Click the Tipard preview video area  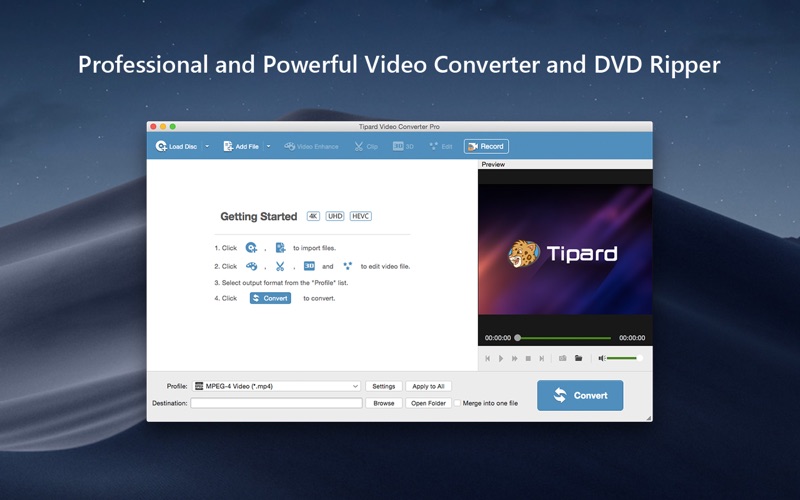click(565, 250)
